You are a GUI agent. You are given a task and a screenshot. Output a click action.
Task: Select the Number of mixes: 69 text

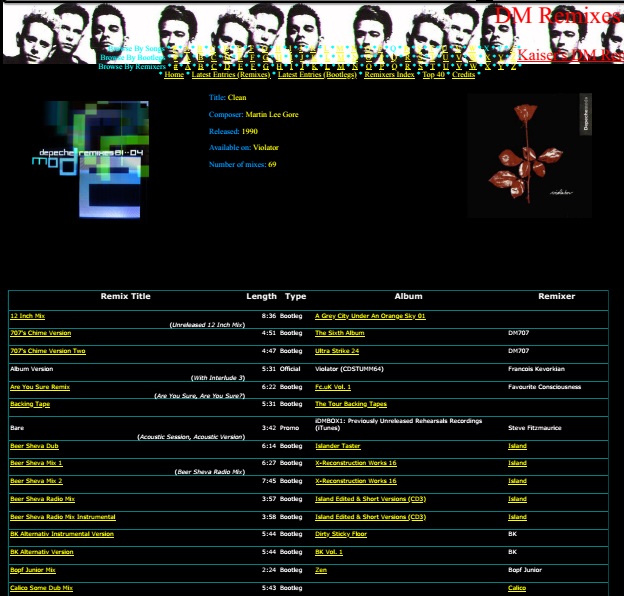tap(242, 164)
